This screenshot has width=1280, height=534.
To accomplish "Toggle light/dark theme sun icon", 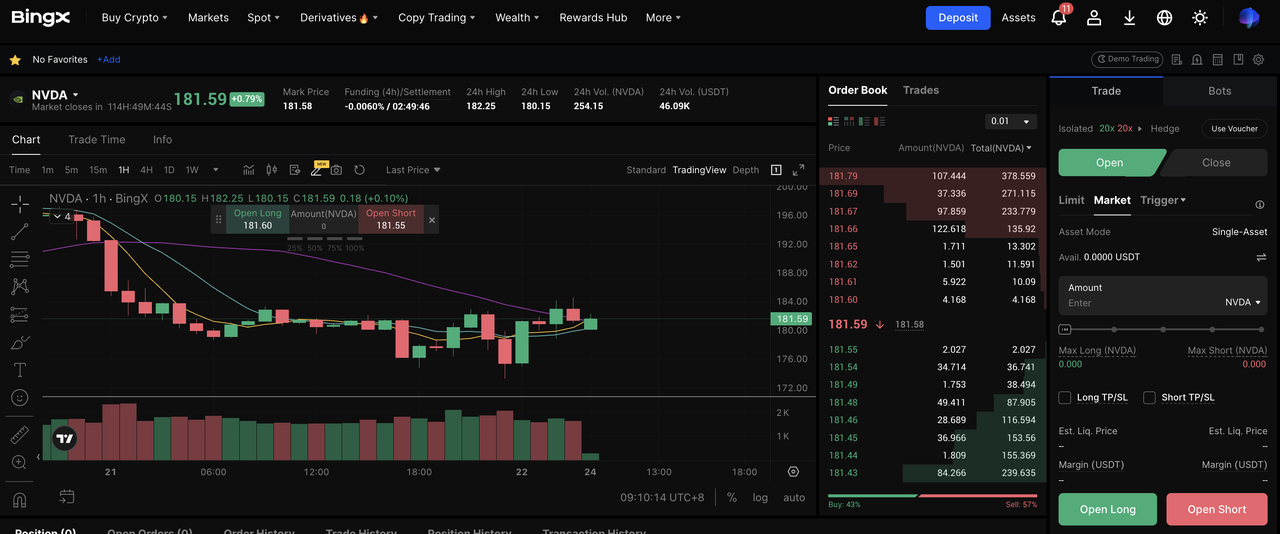I will (x=1200, y=18).
